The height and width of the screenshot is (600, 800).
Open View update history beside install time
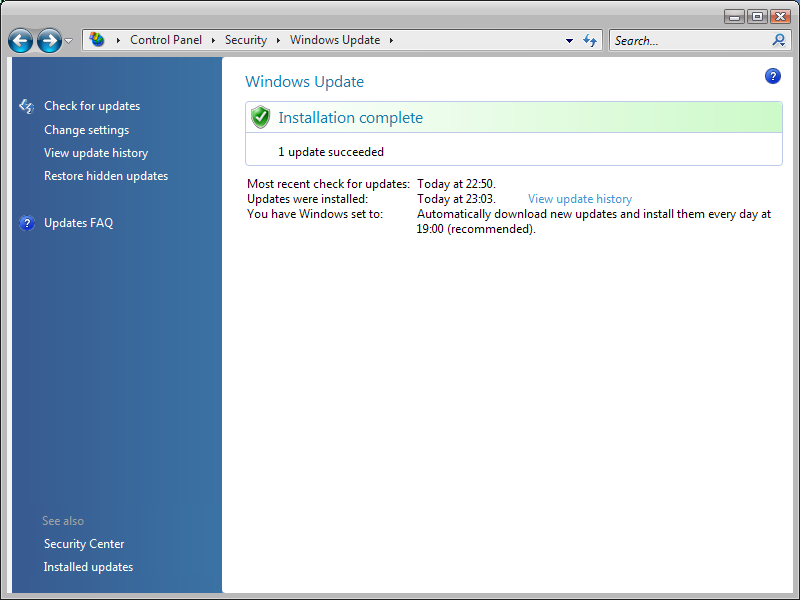click(580, 198)
